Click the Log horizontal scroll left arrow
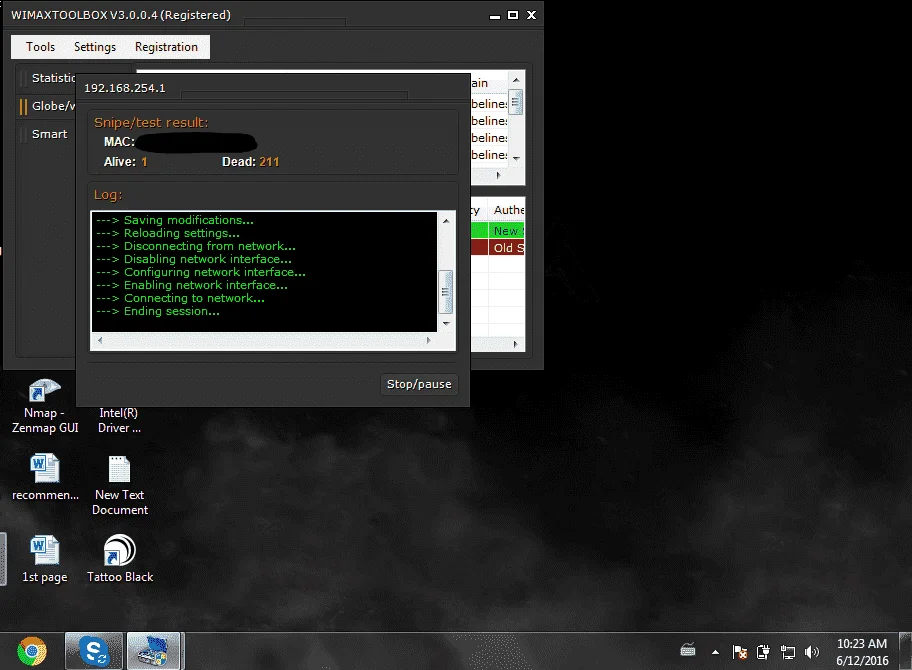 click(x=100, y=340)
